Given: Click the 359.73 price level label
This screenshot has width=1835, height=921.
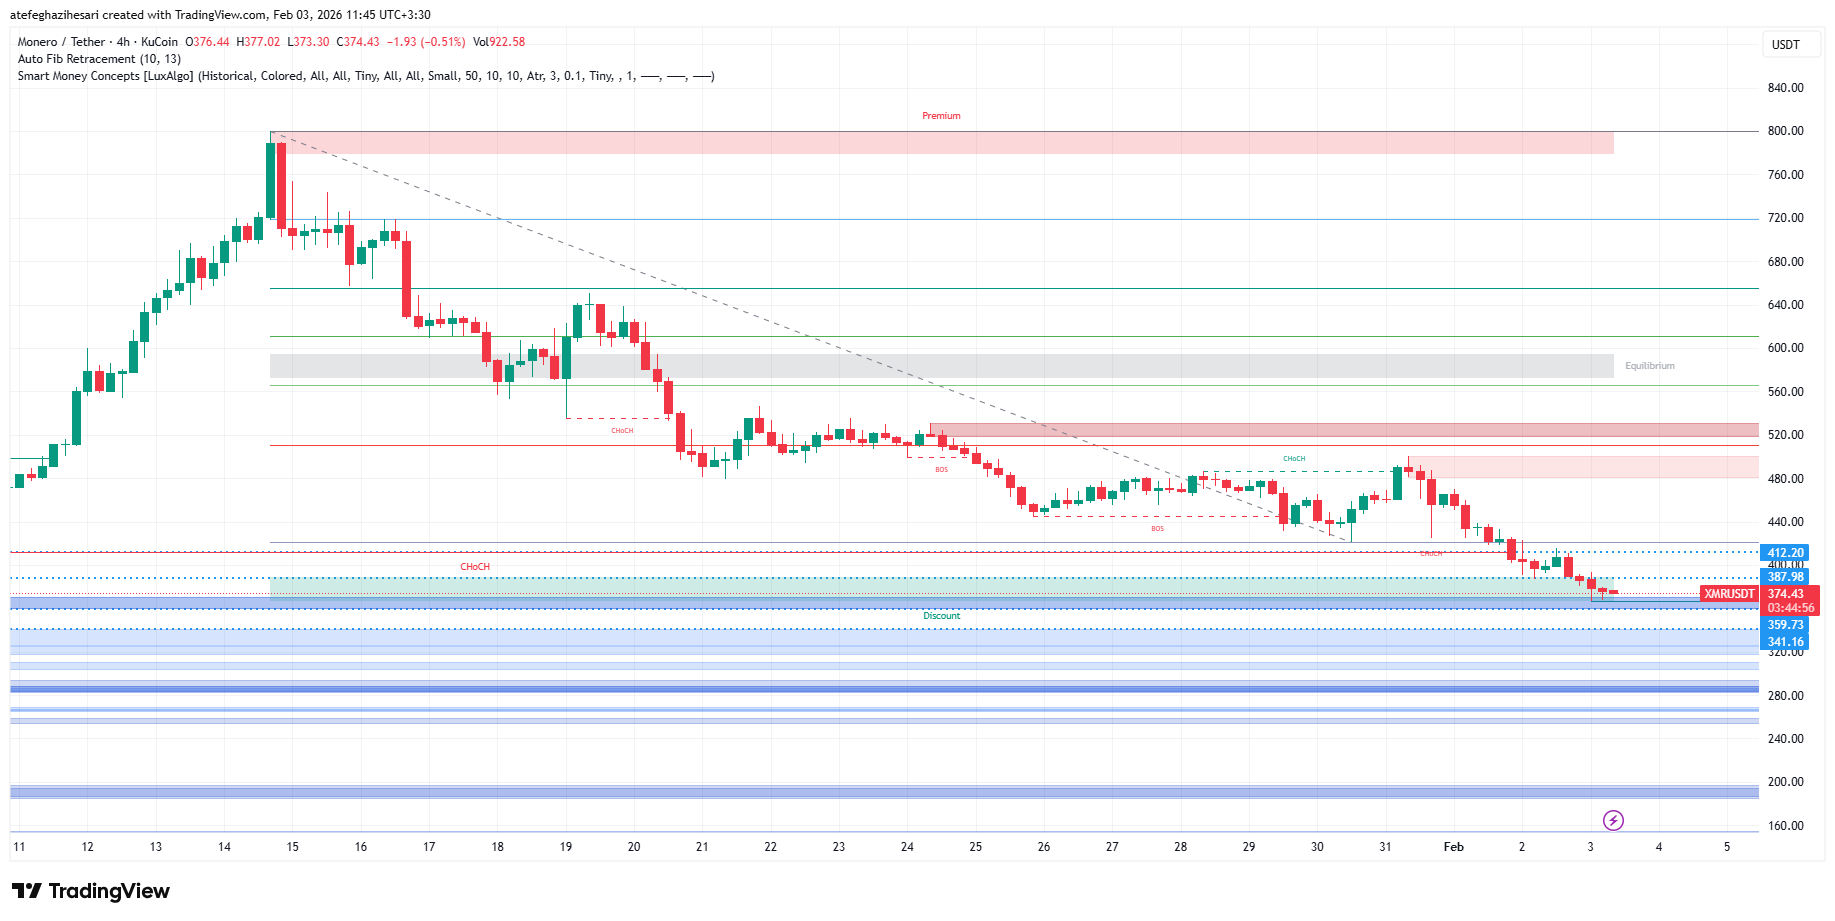Looking at the screenshot, I should [x=1785, y=625].
